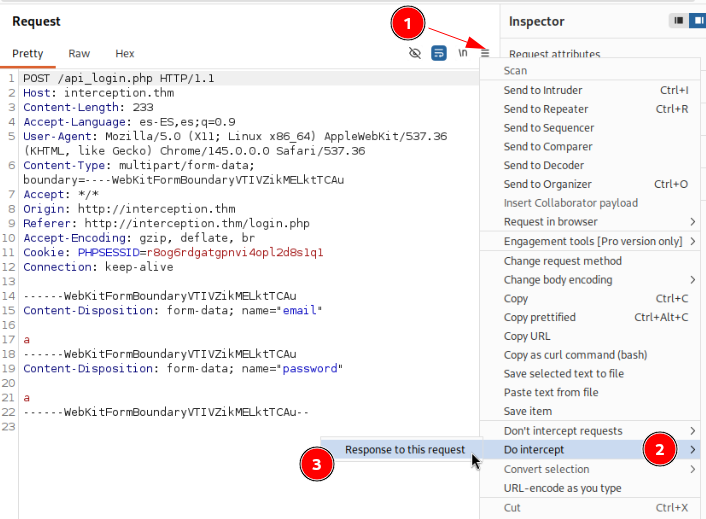This screenshot has width=706, height=519.
Task: Choose Send to Sequencer
Action: 590,128
